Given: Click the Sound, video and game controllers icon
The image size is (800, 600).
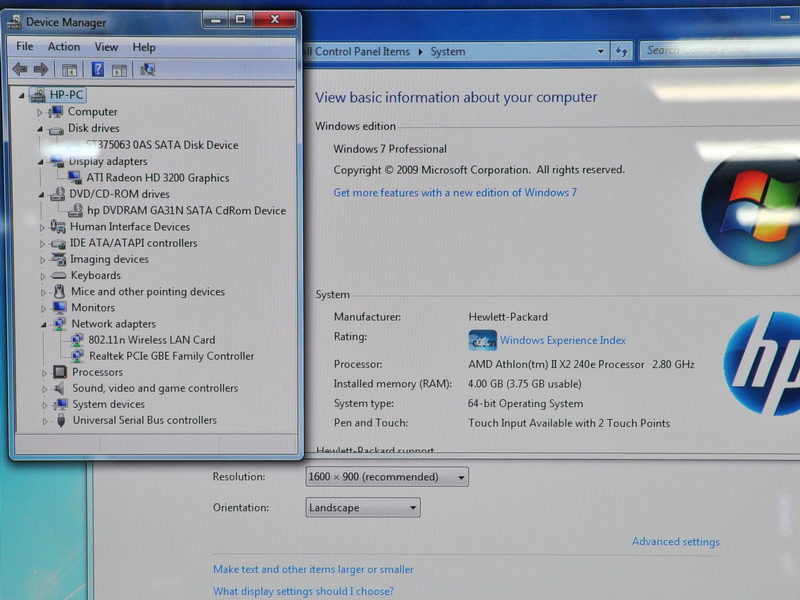Looking at the screenshot, I should click(60, 388).
